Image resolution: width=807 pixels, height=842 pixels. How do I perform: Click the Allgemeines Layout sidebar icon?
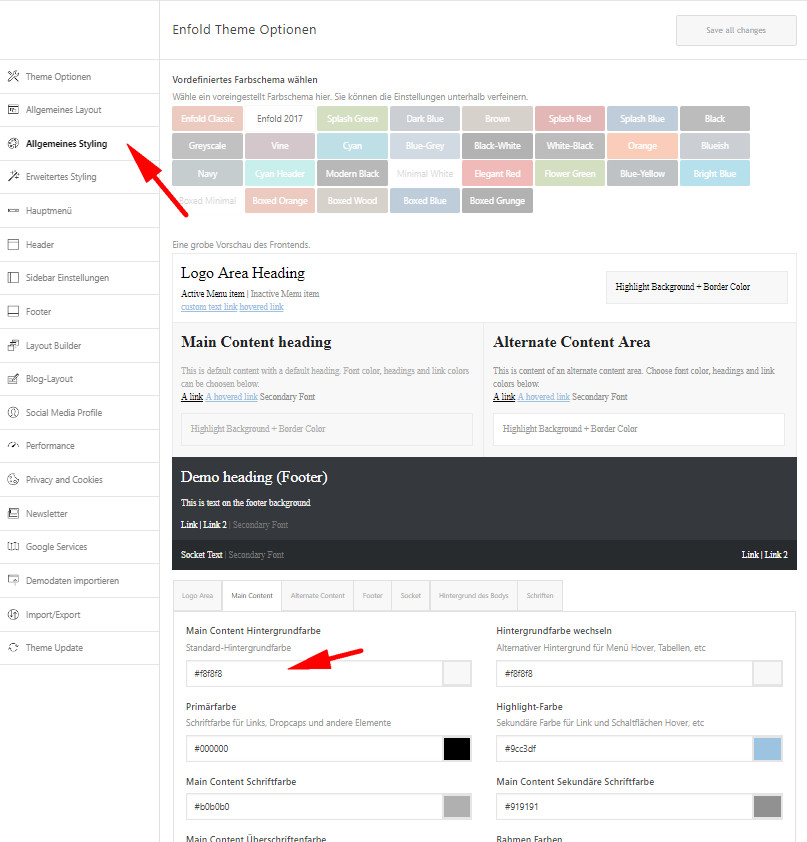13,110
